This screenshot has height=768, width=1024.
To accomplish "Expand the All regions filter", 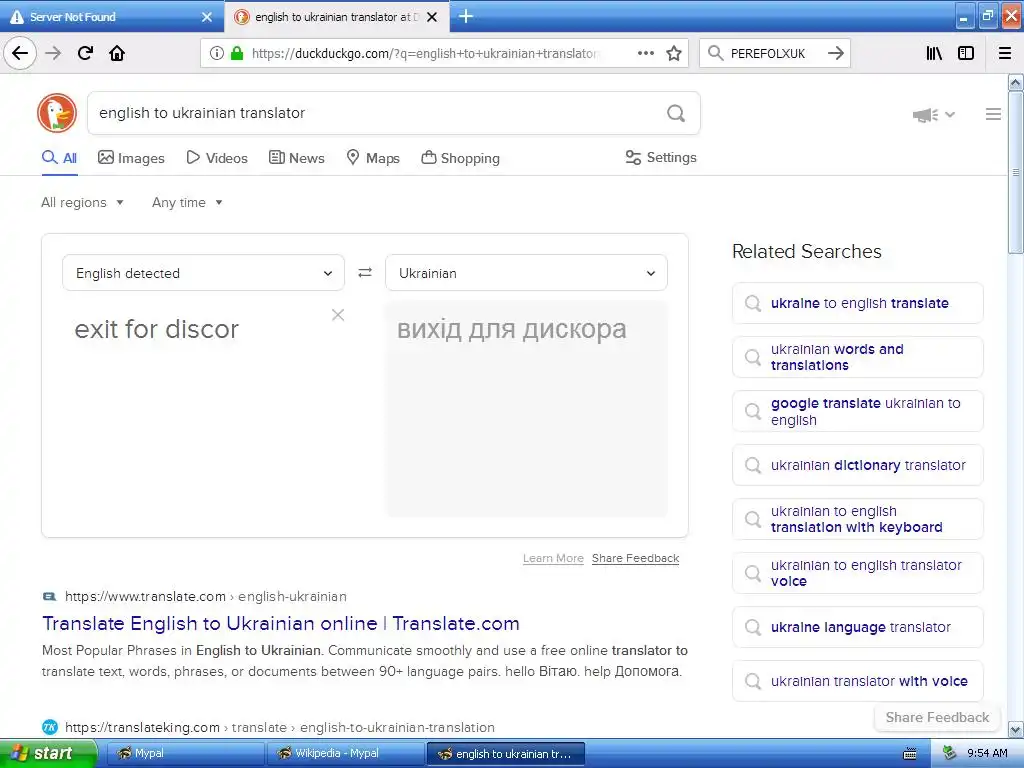I will pyautogui.click(x=82, y=202).
